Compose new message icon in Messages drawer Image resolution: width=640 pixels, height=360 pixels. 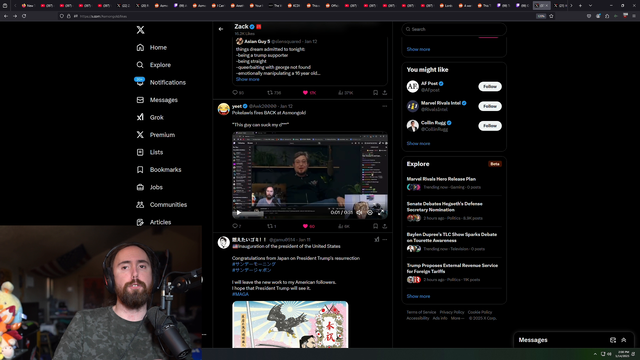click(613, 340)
